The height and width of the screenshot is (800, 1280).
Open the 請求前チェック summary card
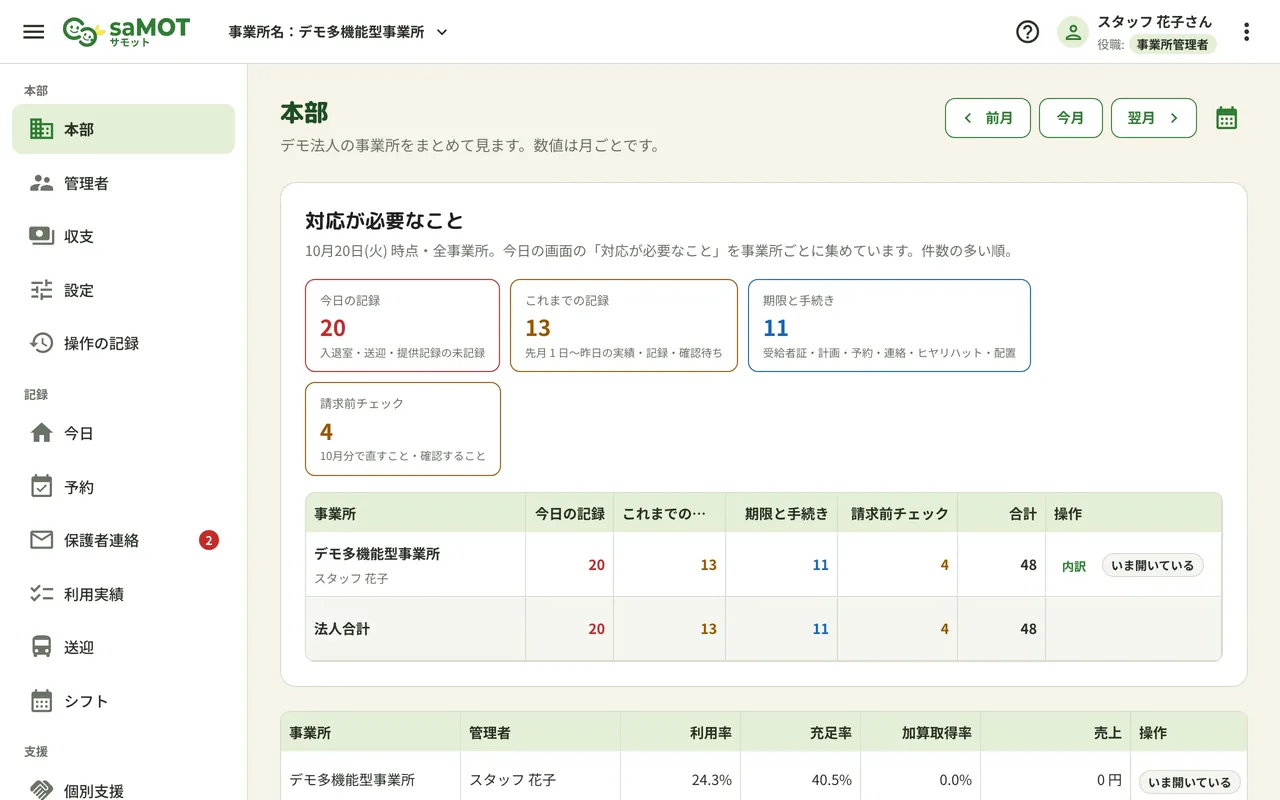[x=403, y=429]
